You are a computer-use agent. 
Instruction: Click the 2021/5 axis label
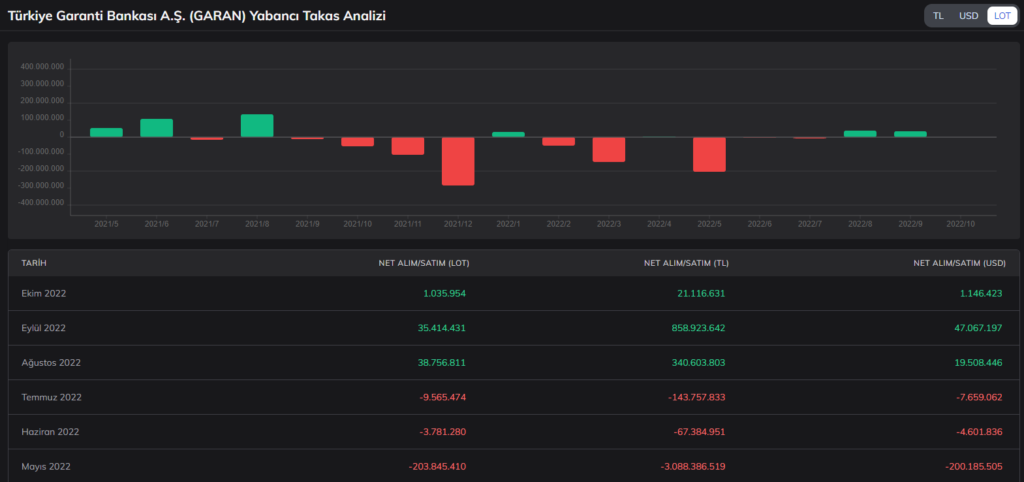pyautogui.click(x=106, y=223)
